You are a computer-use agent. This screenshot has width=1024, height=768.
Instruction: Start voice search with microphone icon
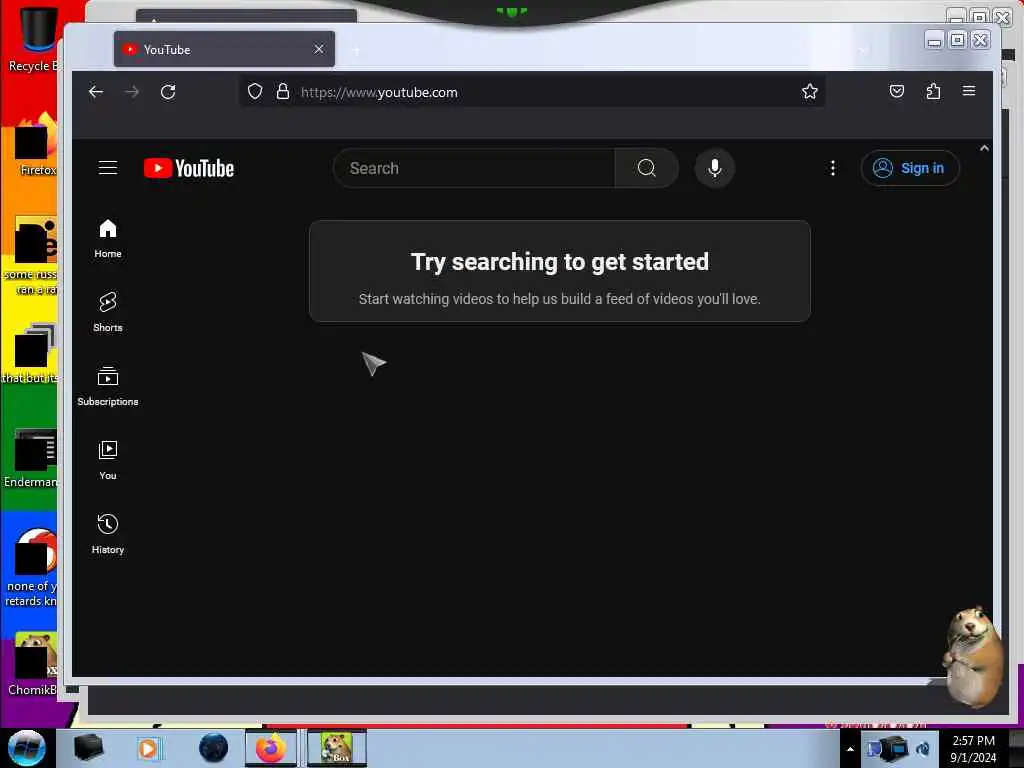tap(714, 168)
